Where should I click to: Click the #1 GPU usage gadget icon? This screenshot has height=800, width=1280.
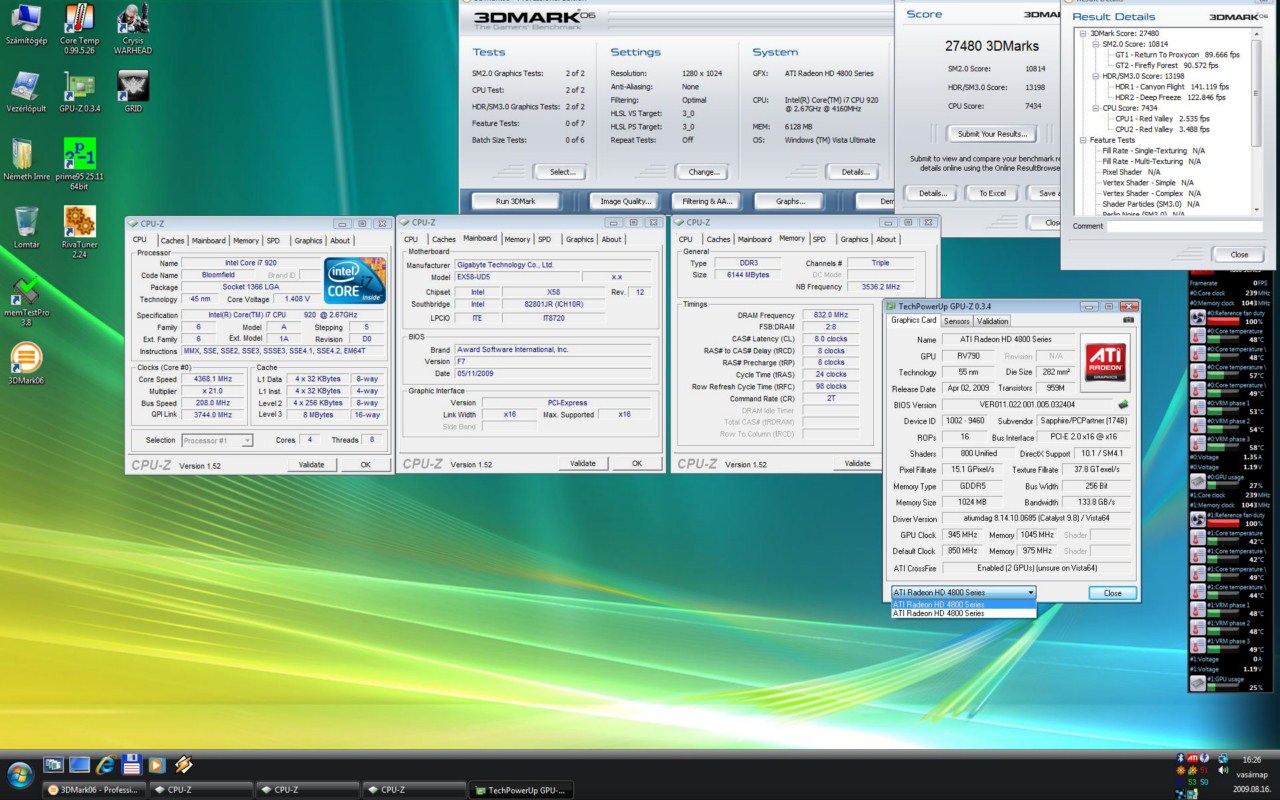coord(1197,682)
